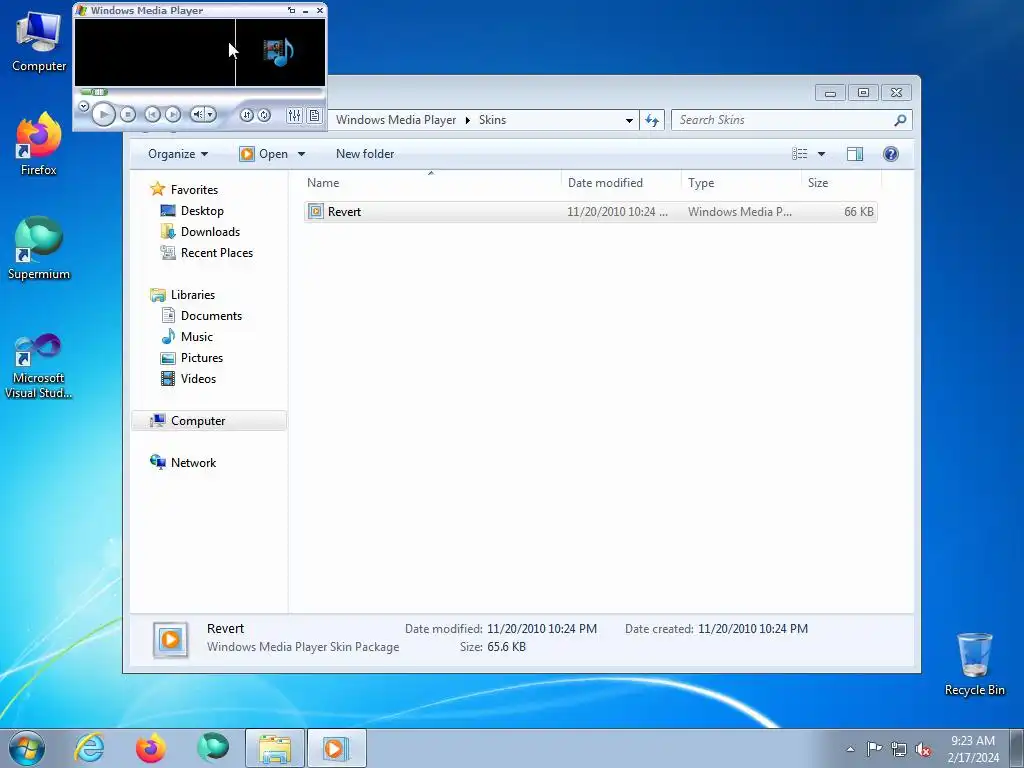Open the Organize menu
1024x768 pixels.
(x=178, y=154)
